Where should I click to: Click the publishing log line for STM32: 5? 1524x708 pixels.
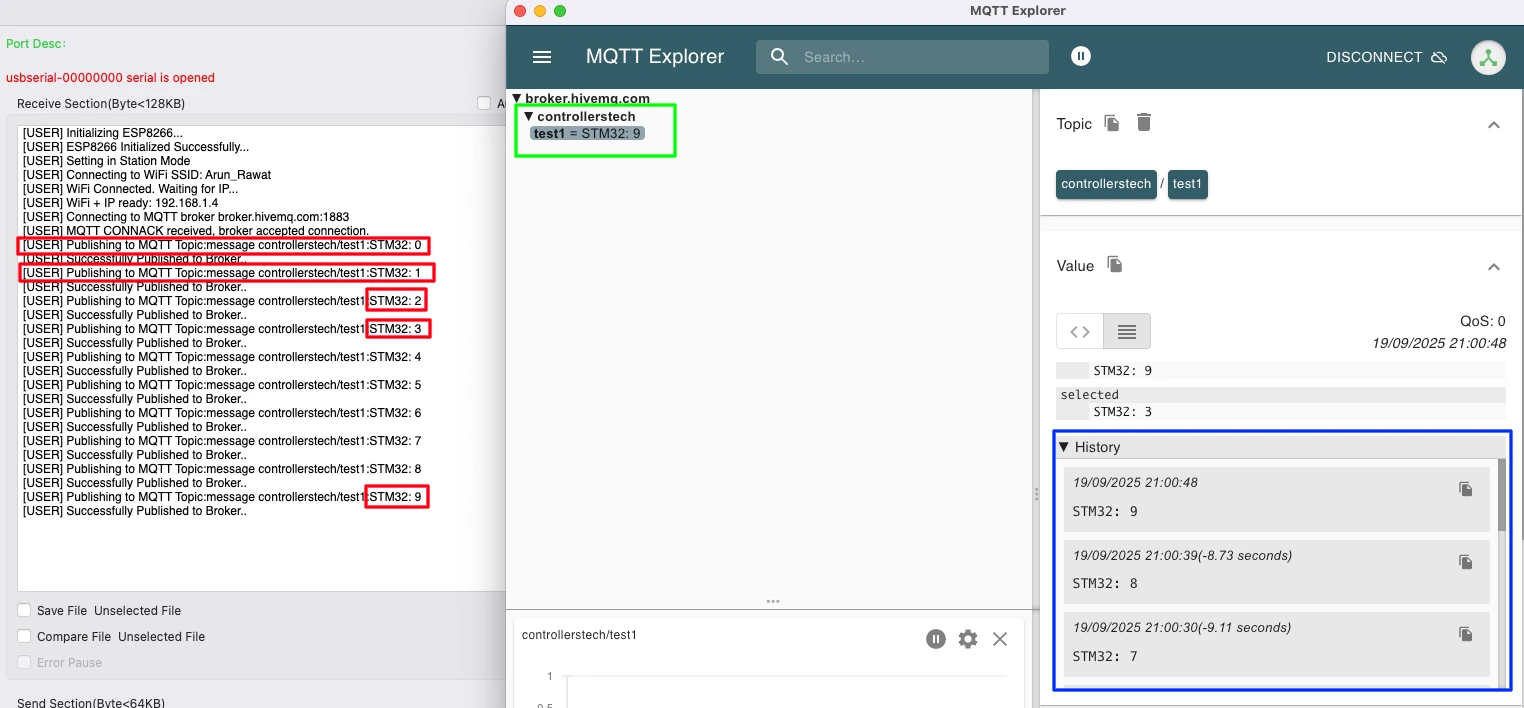[x=222, y=385]
